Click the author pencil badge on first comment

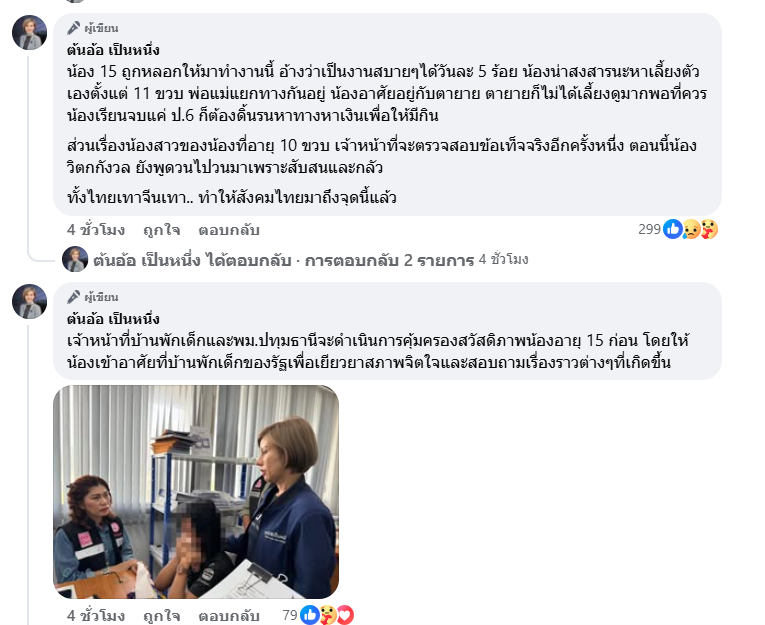tap(74, 28)
